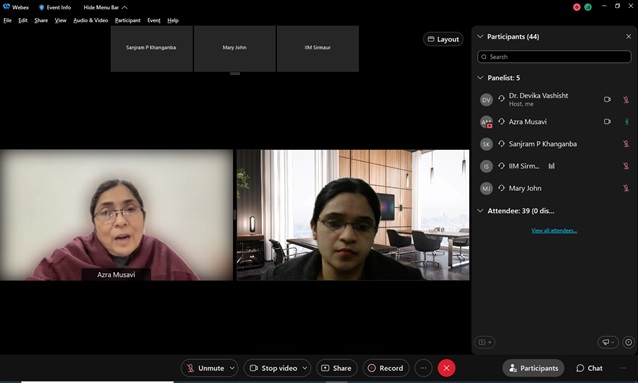
Task: Click the Share content button
Action: pyautogui.click(x=336, y=368)
